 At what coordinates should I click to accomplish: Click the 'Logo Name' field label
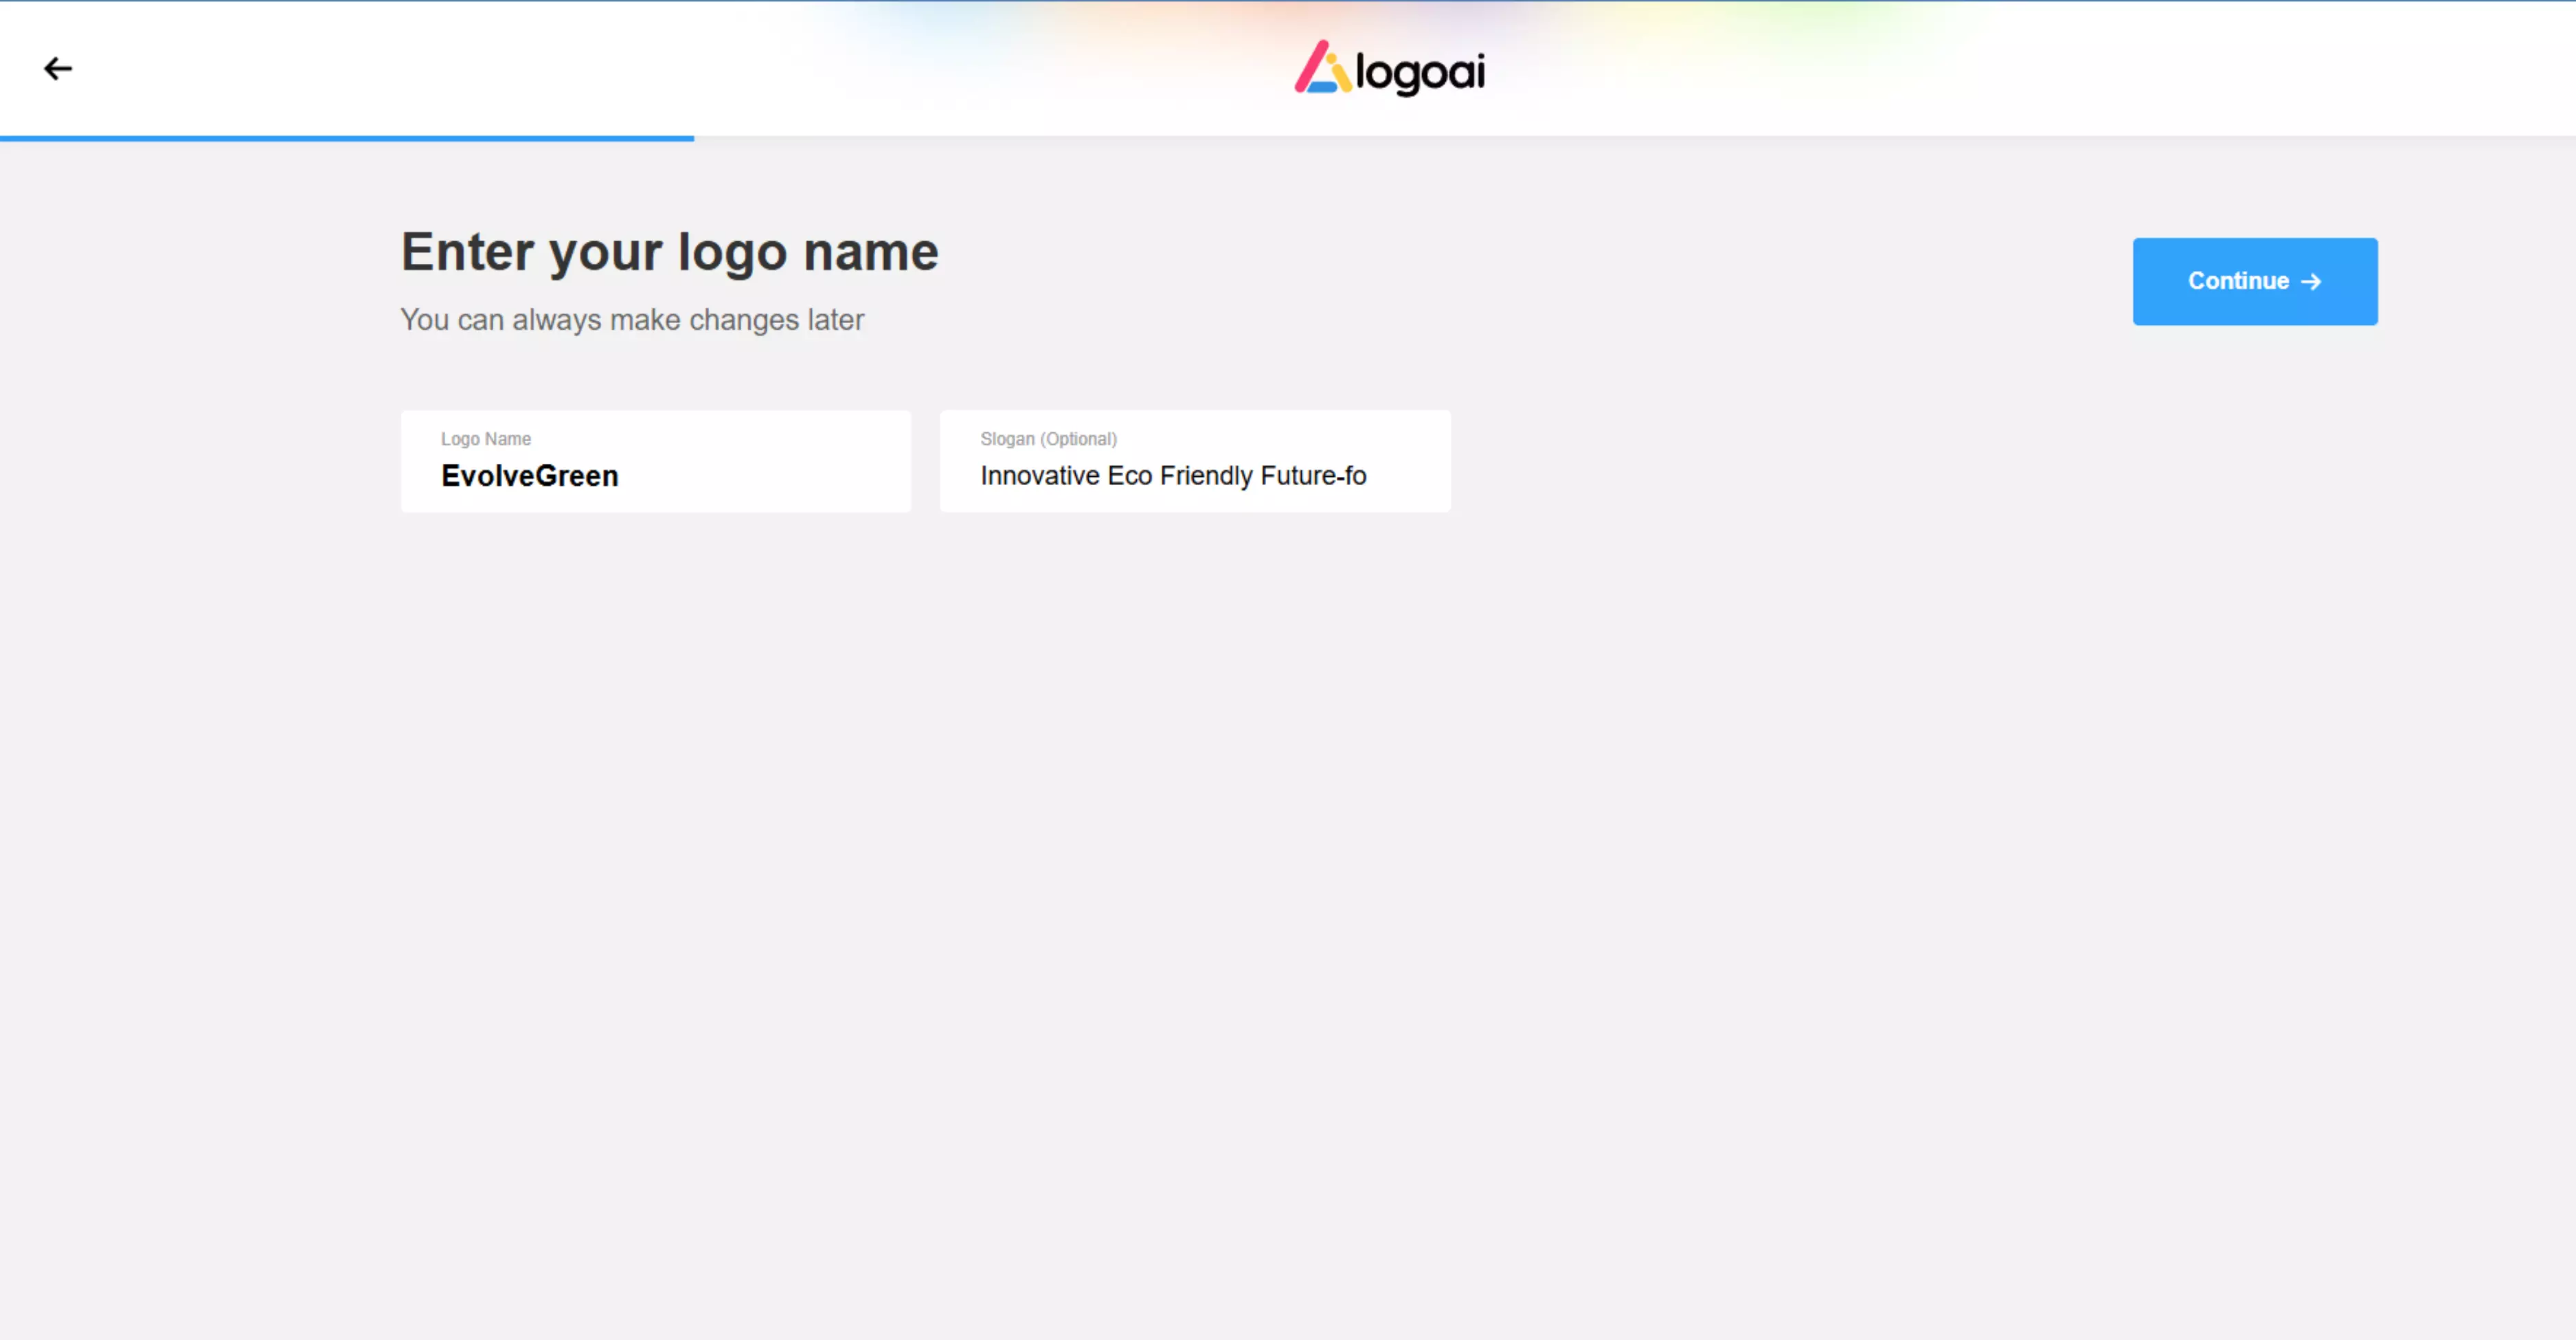pyautogui.click(x=485, y=439)
